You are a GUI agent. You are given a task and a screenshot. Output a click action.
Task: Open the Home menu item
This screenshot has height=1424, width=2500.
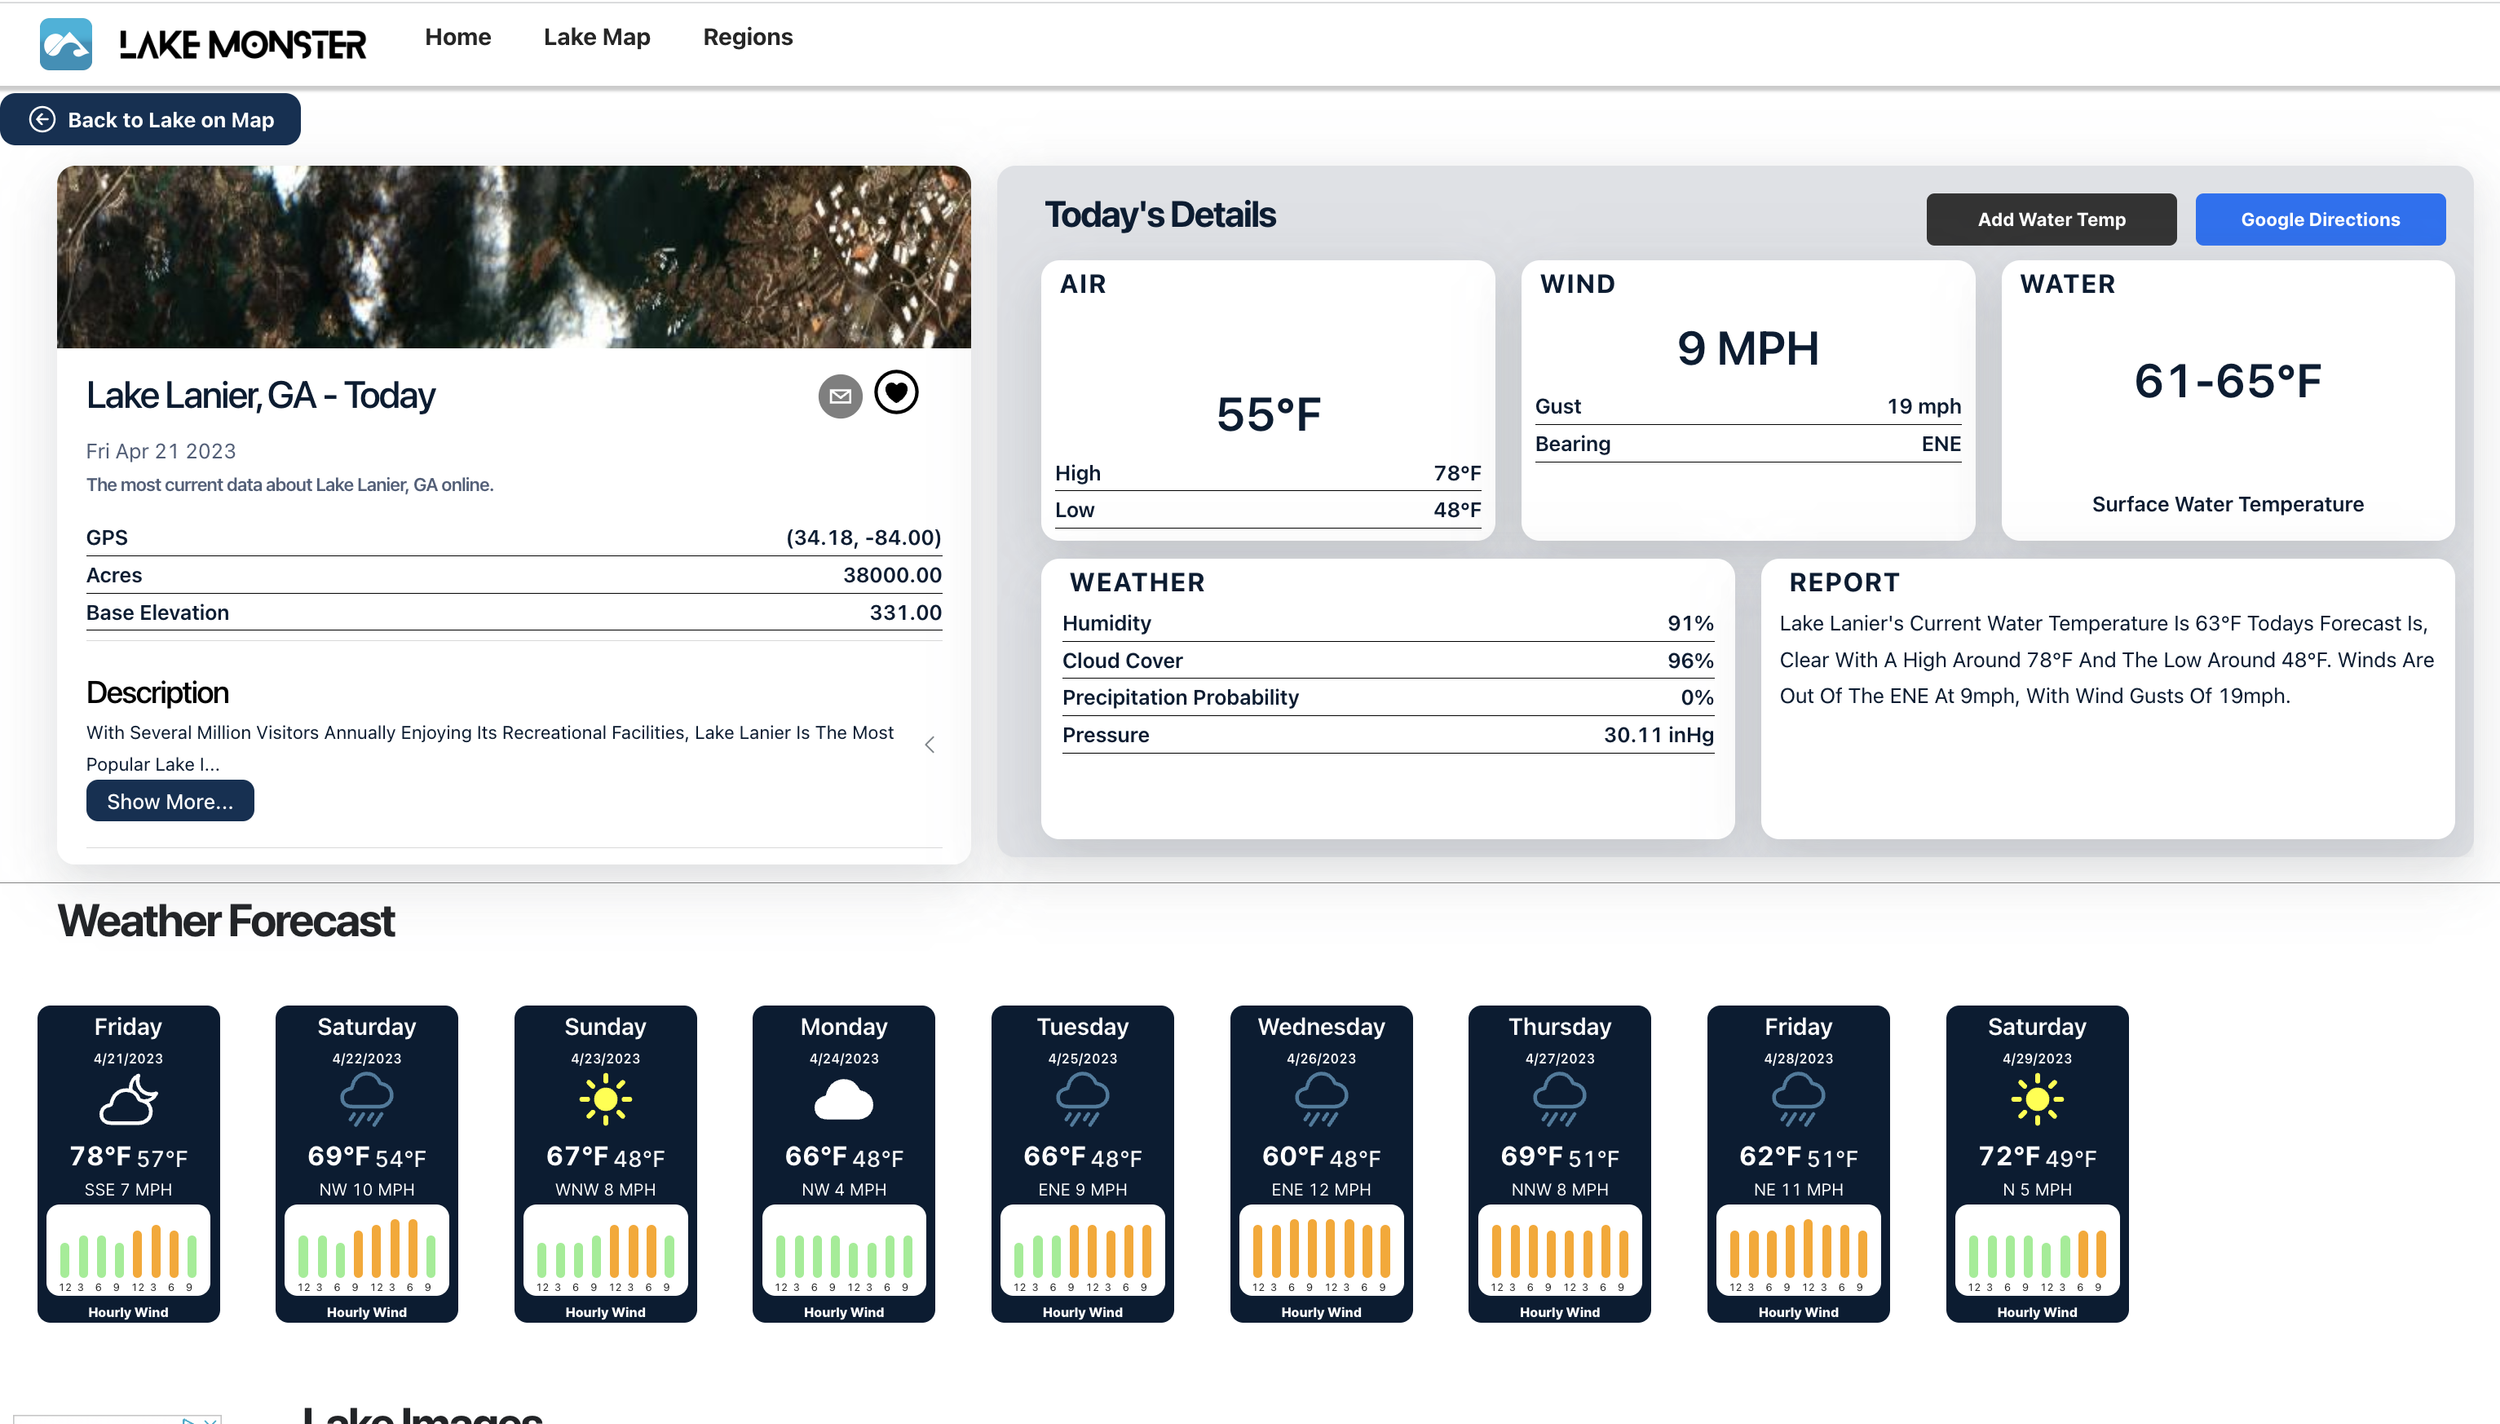click(x=457, y=37)
